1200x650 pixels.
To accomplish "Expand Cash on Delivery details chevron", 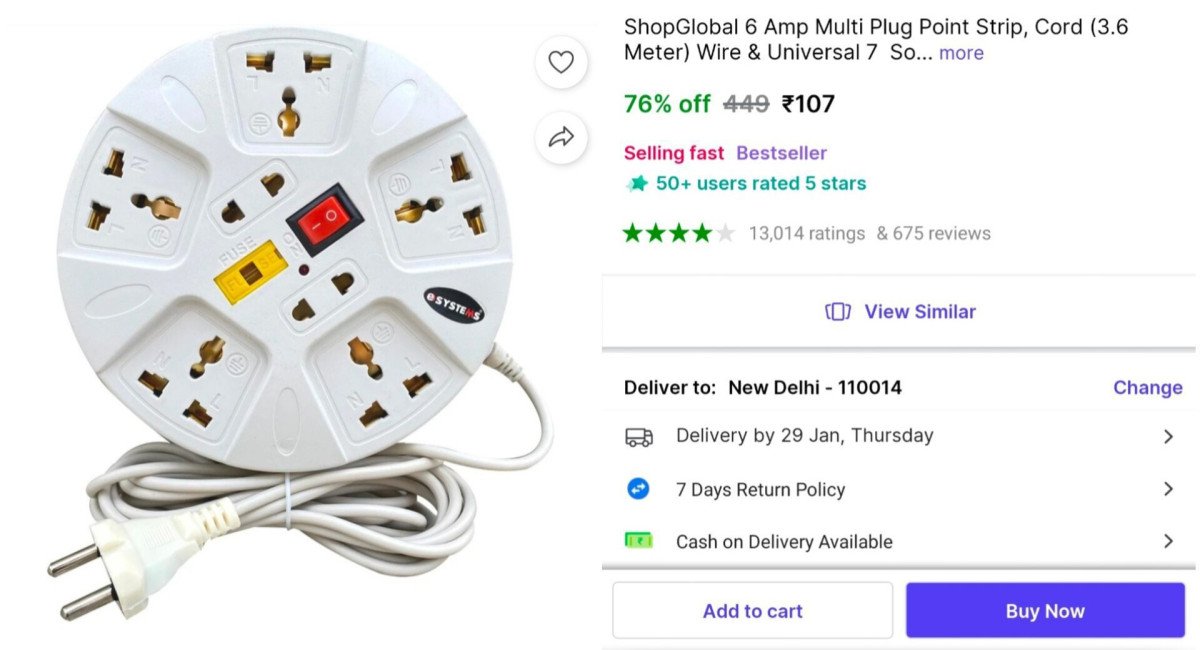I will [1168, 541].
